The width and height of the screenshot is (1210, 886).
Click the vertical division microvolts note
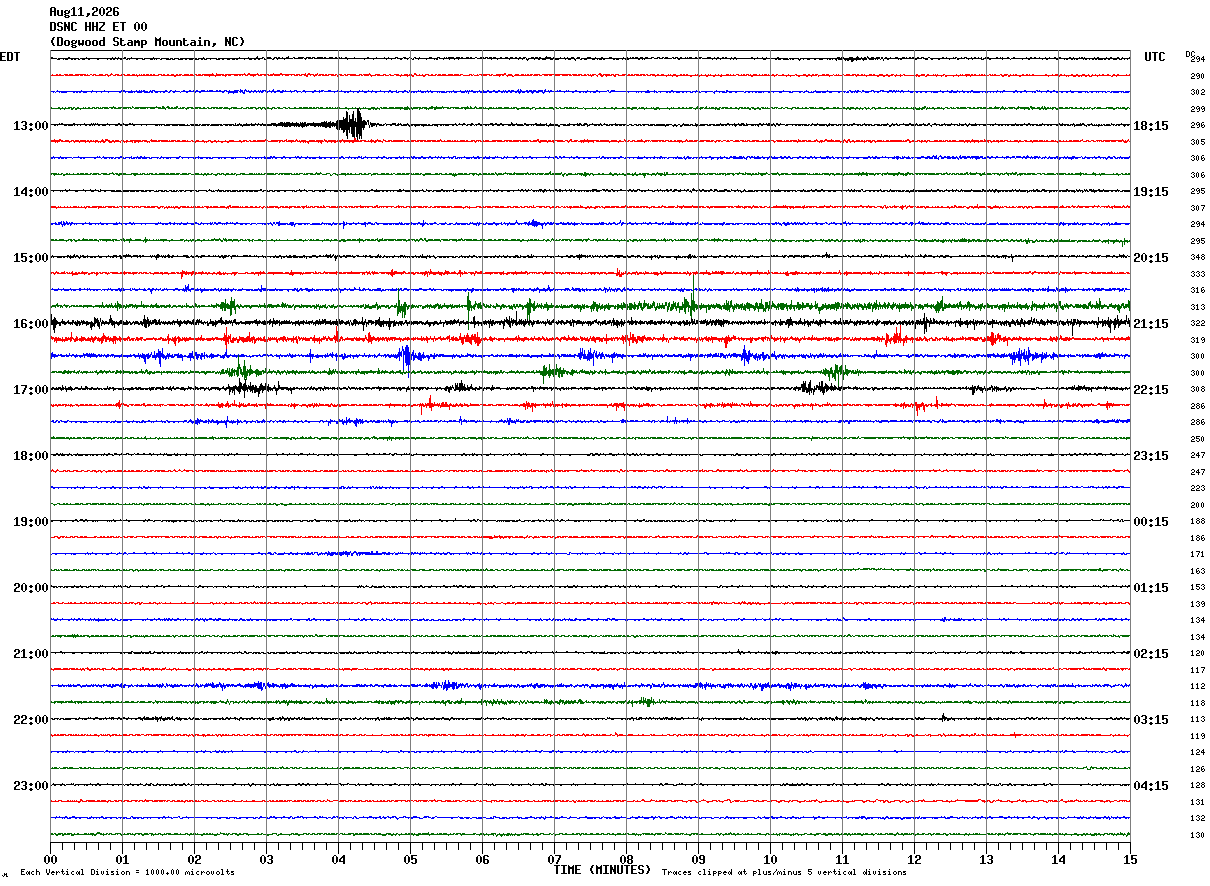(x=127, y=873)
